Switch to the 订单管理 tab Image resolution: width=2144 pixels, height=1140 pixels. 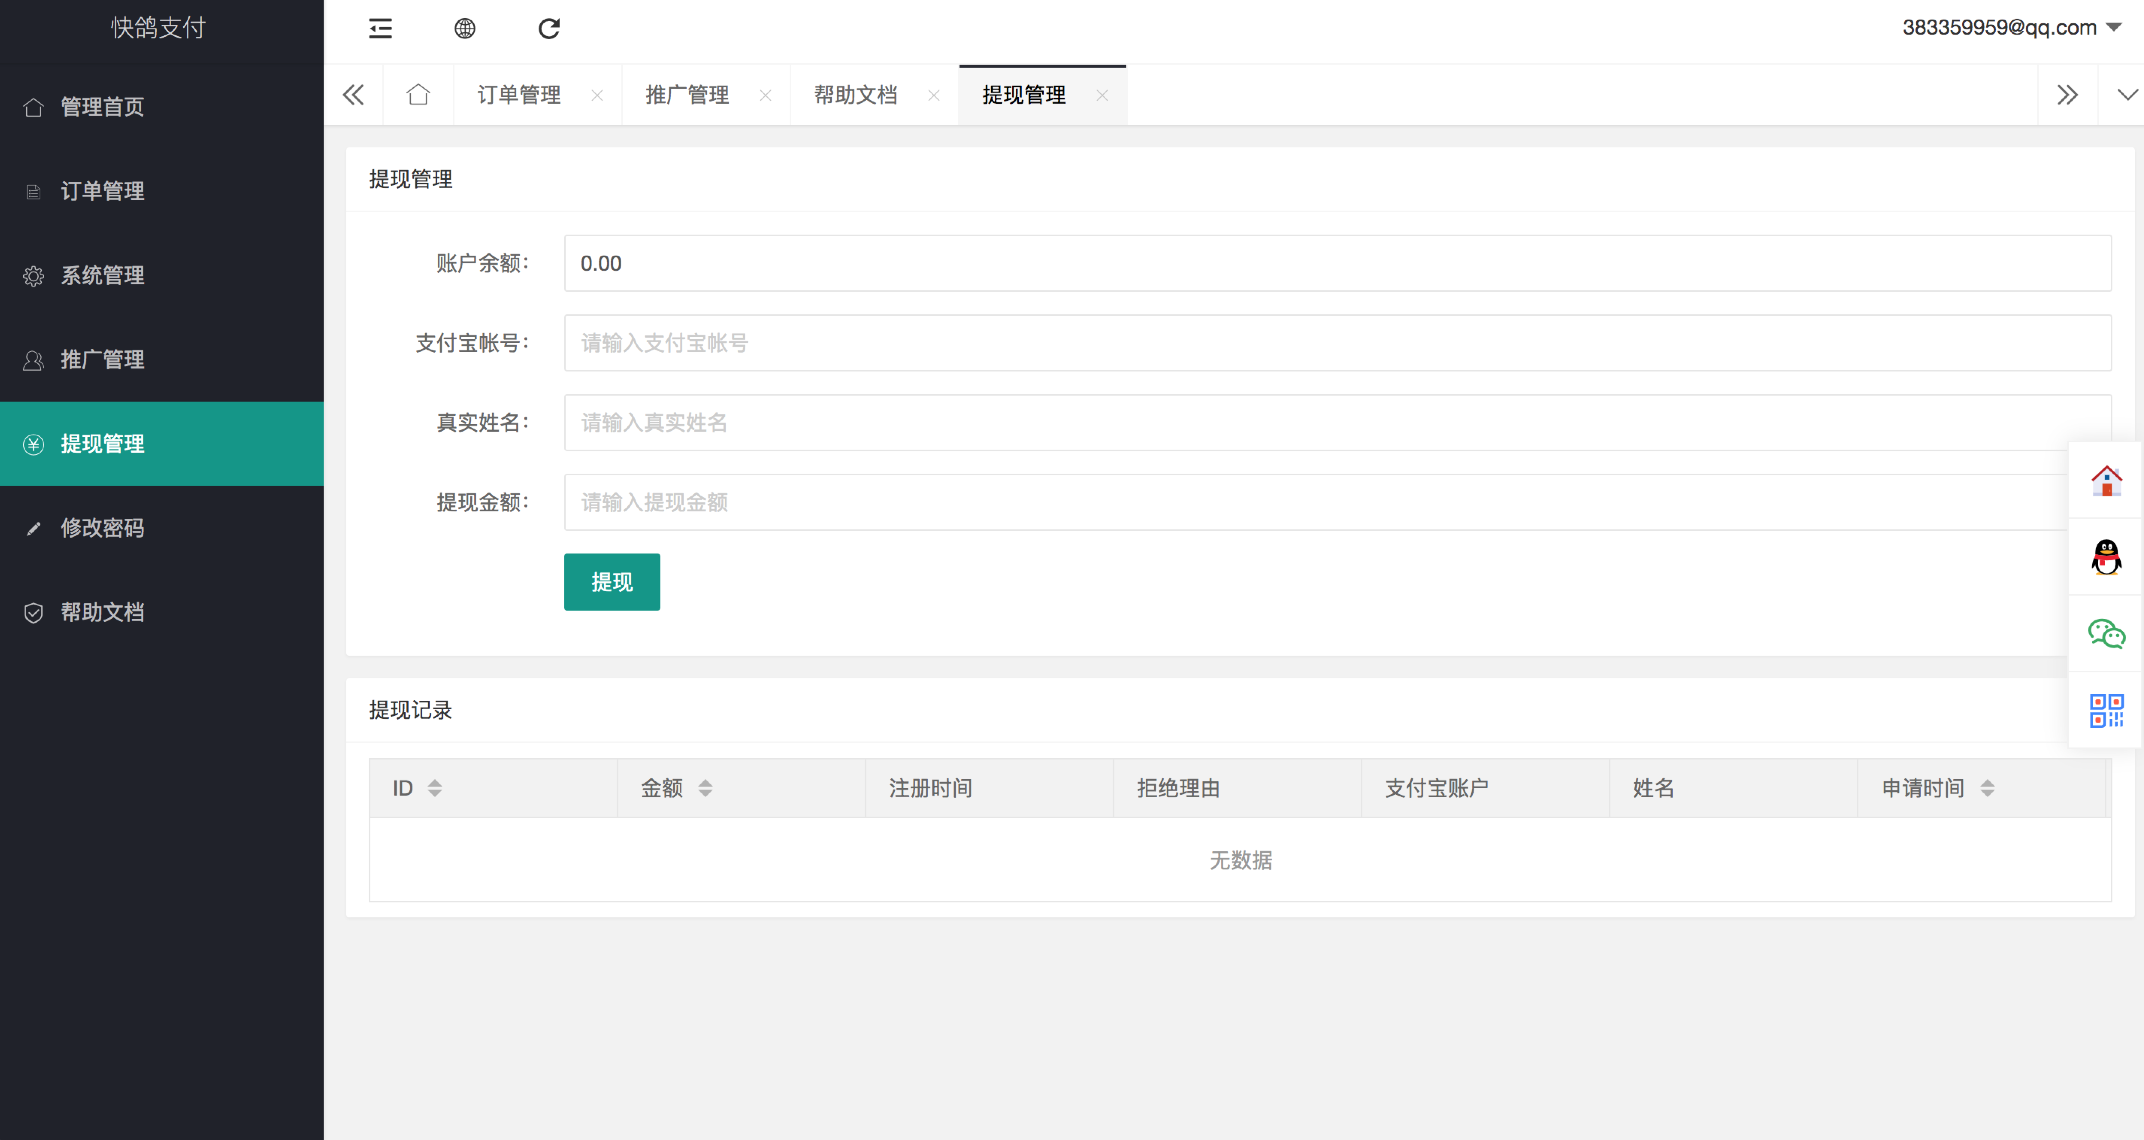[519, 95]
